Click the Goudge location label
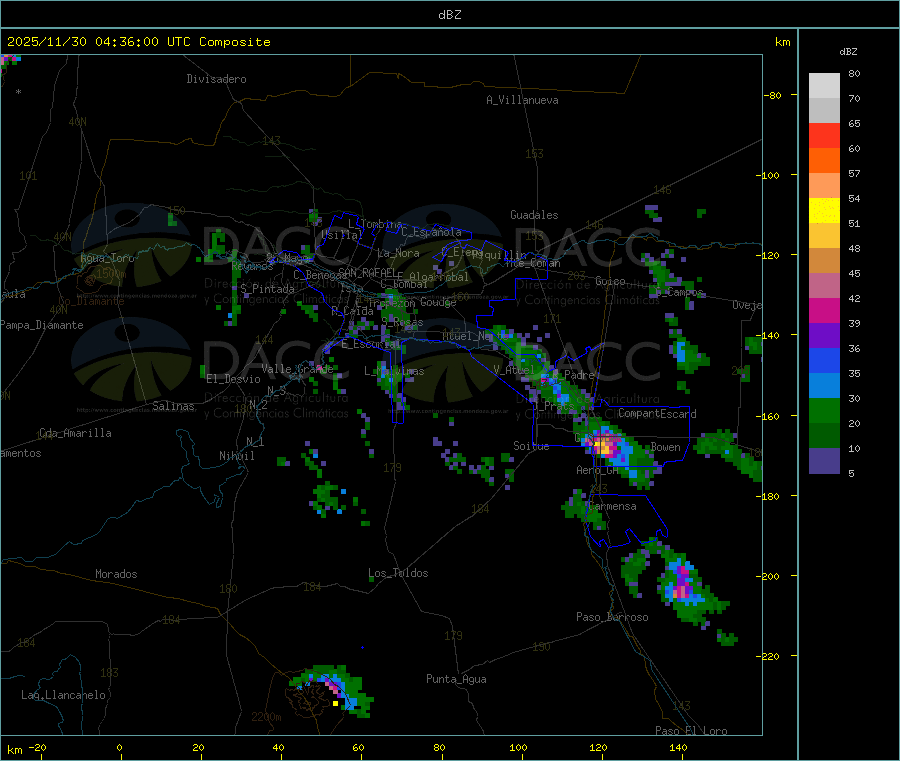The width and height of the screenshot is (900, 761). tap(438, 302)
